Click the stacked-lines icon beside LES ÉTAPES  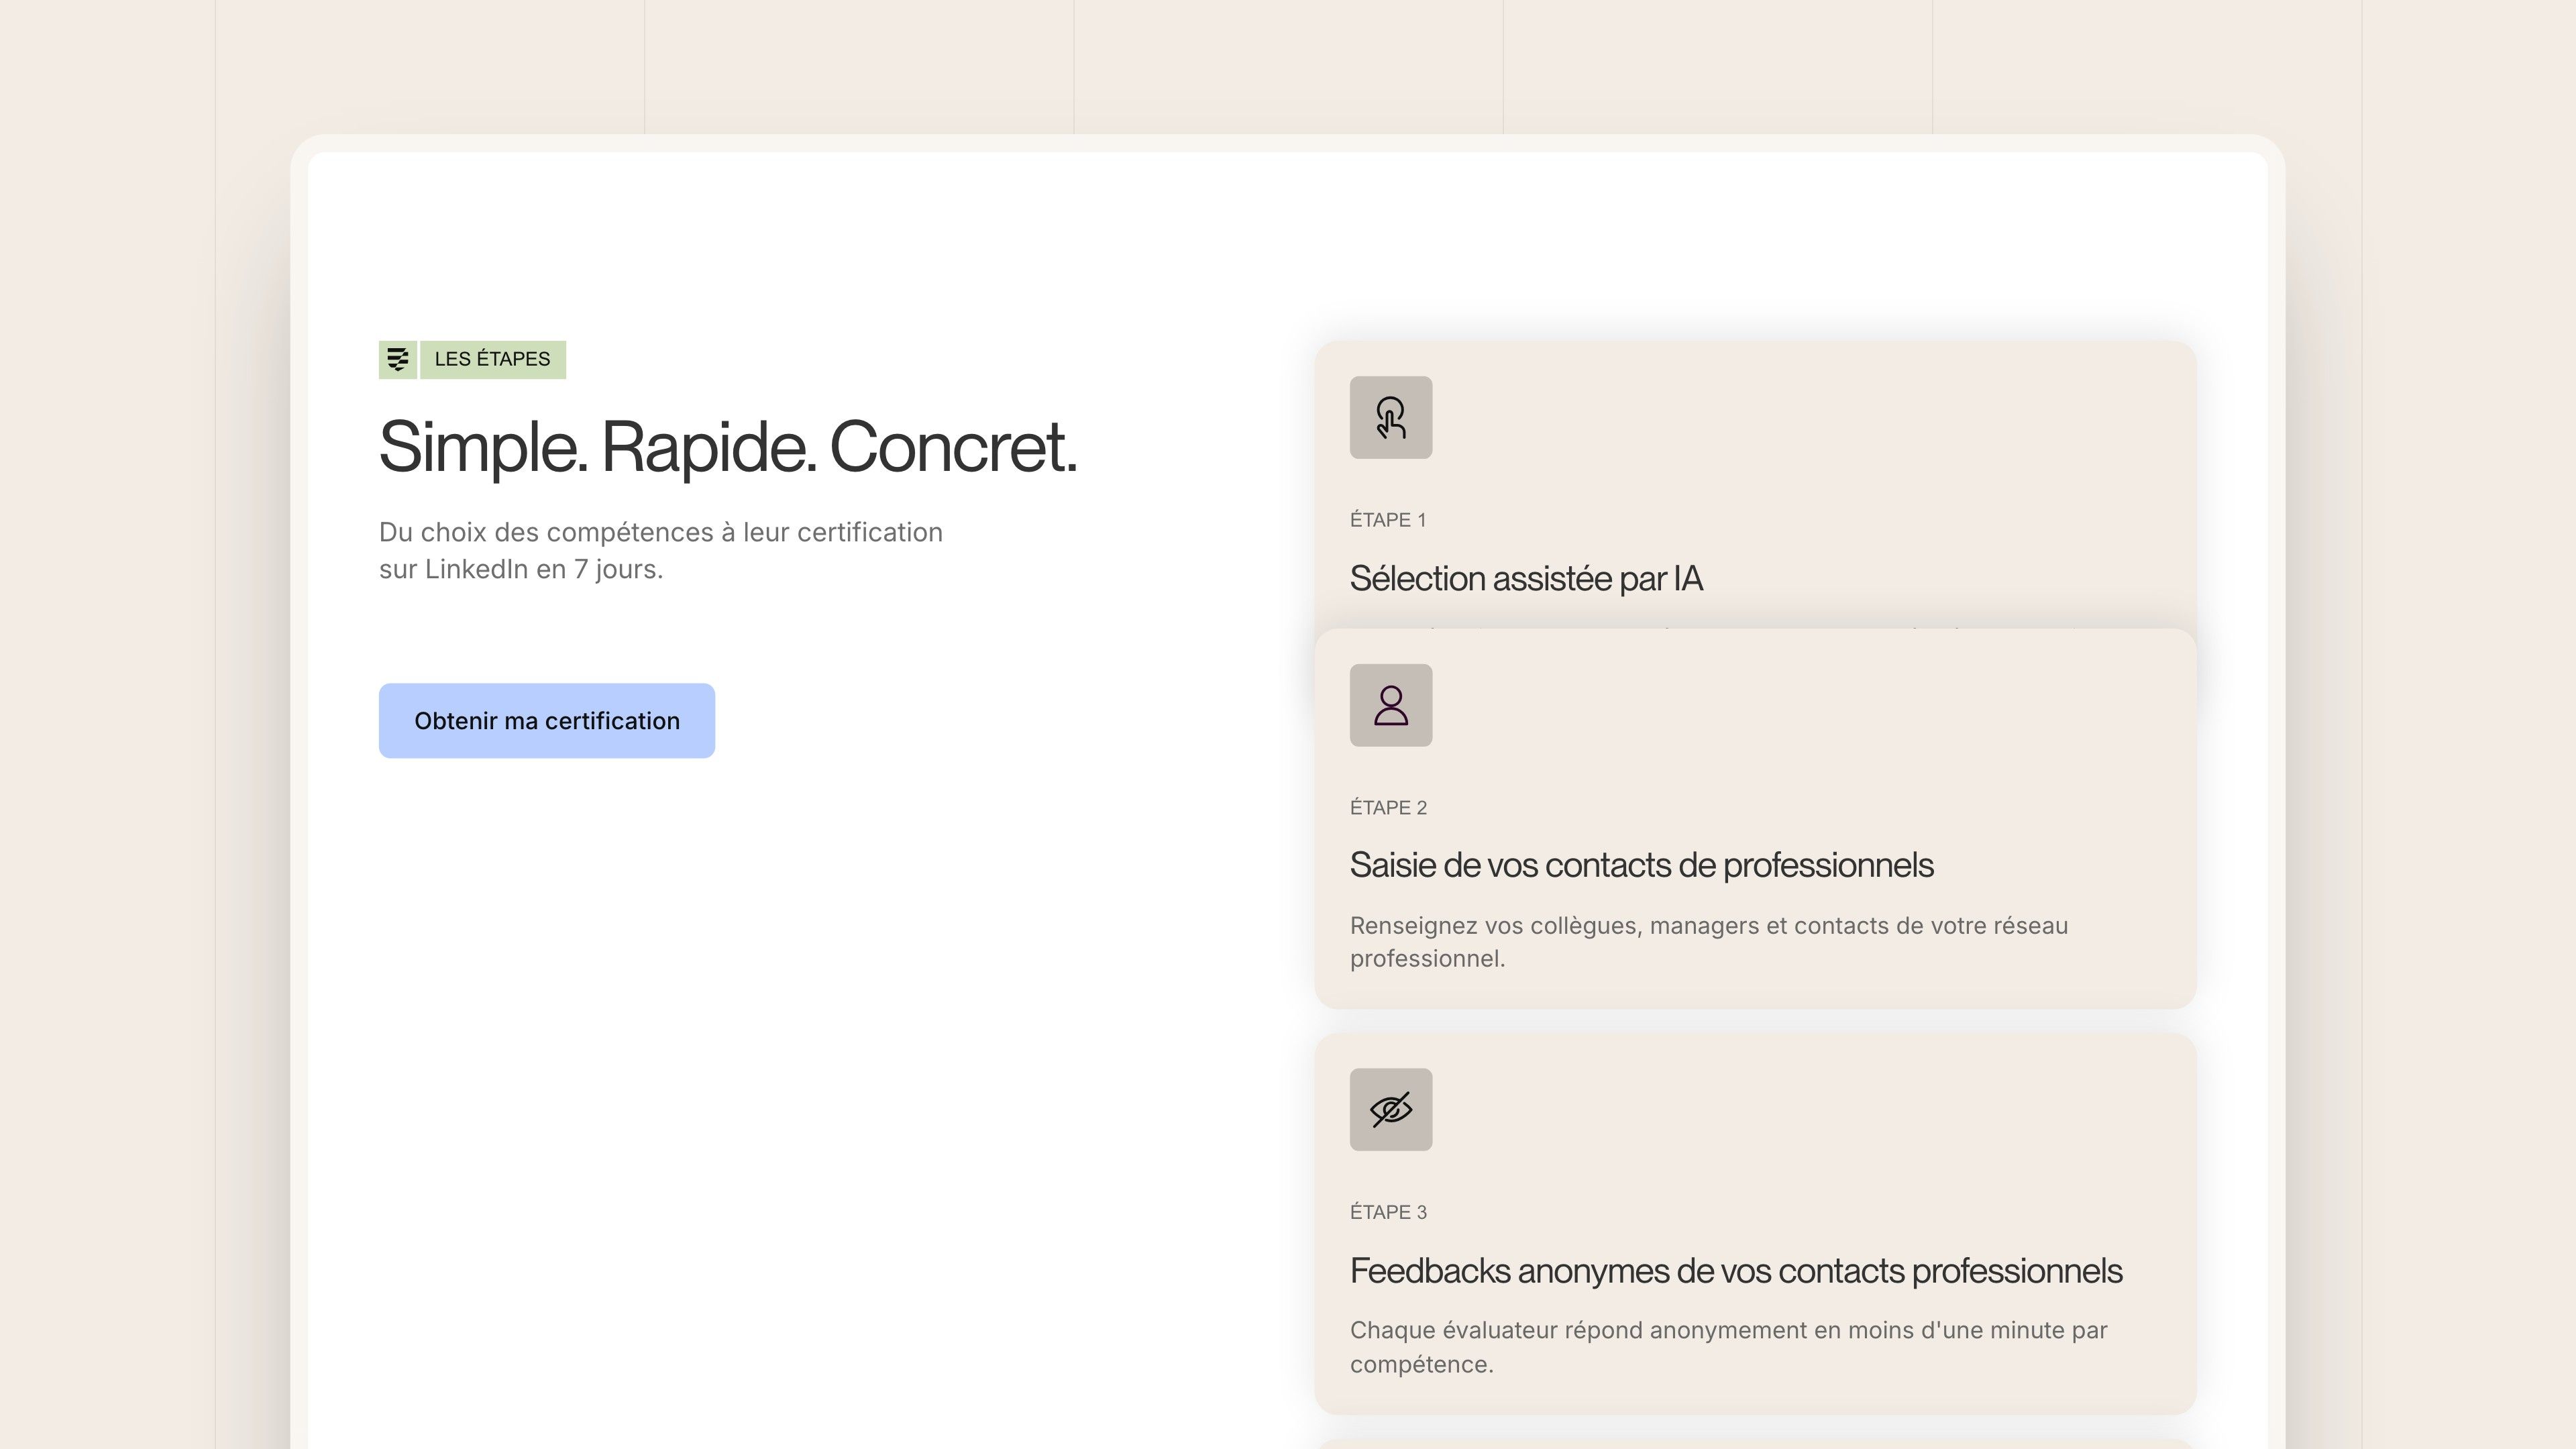[x=397, y=359]
